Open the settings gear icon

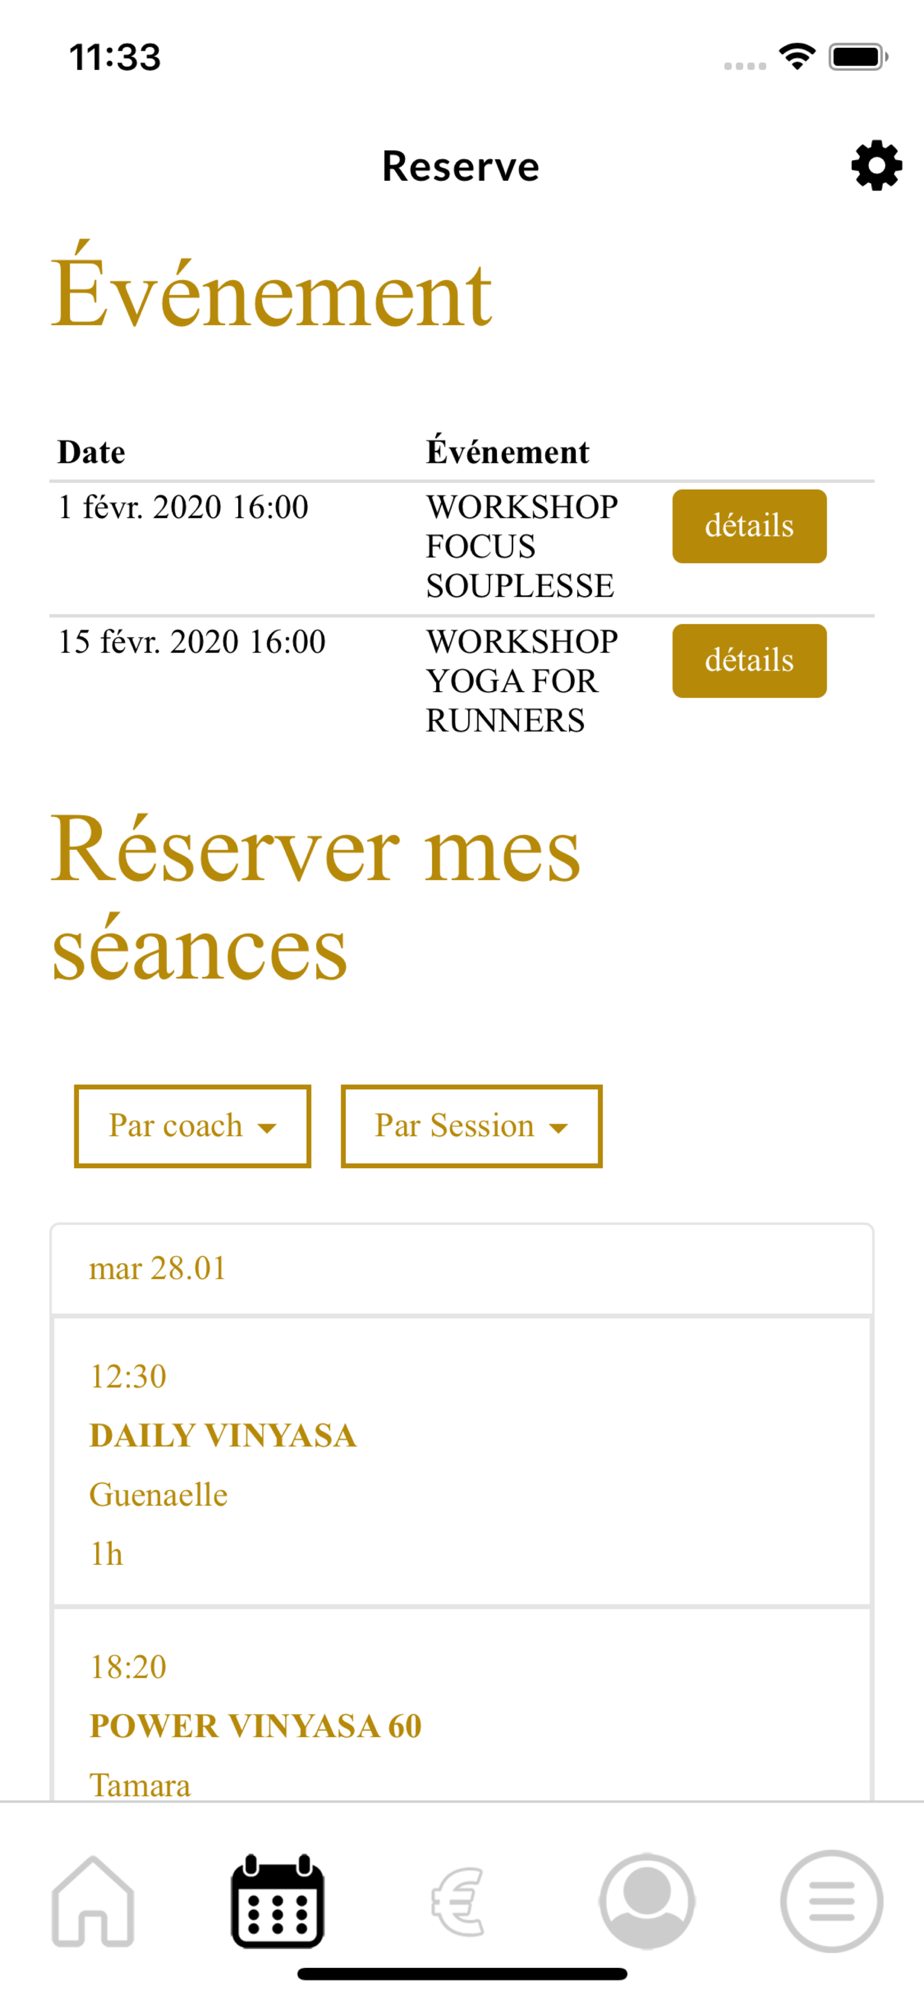tap(876, 166)
